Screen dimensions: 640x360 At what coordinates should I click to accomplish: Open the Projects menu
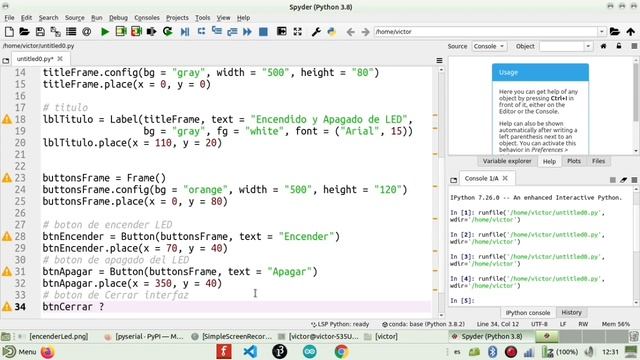pyautogui.click(x=177, y=18)
